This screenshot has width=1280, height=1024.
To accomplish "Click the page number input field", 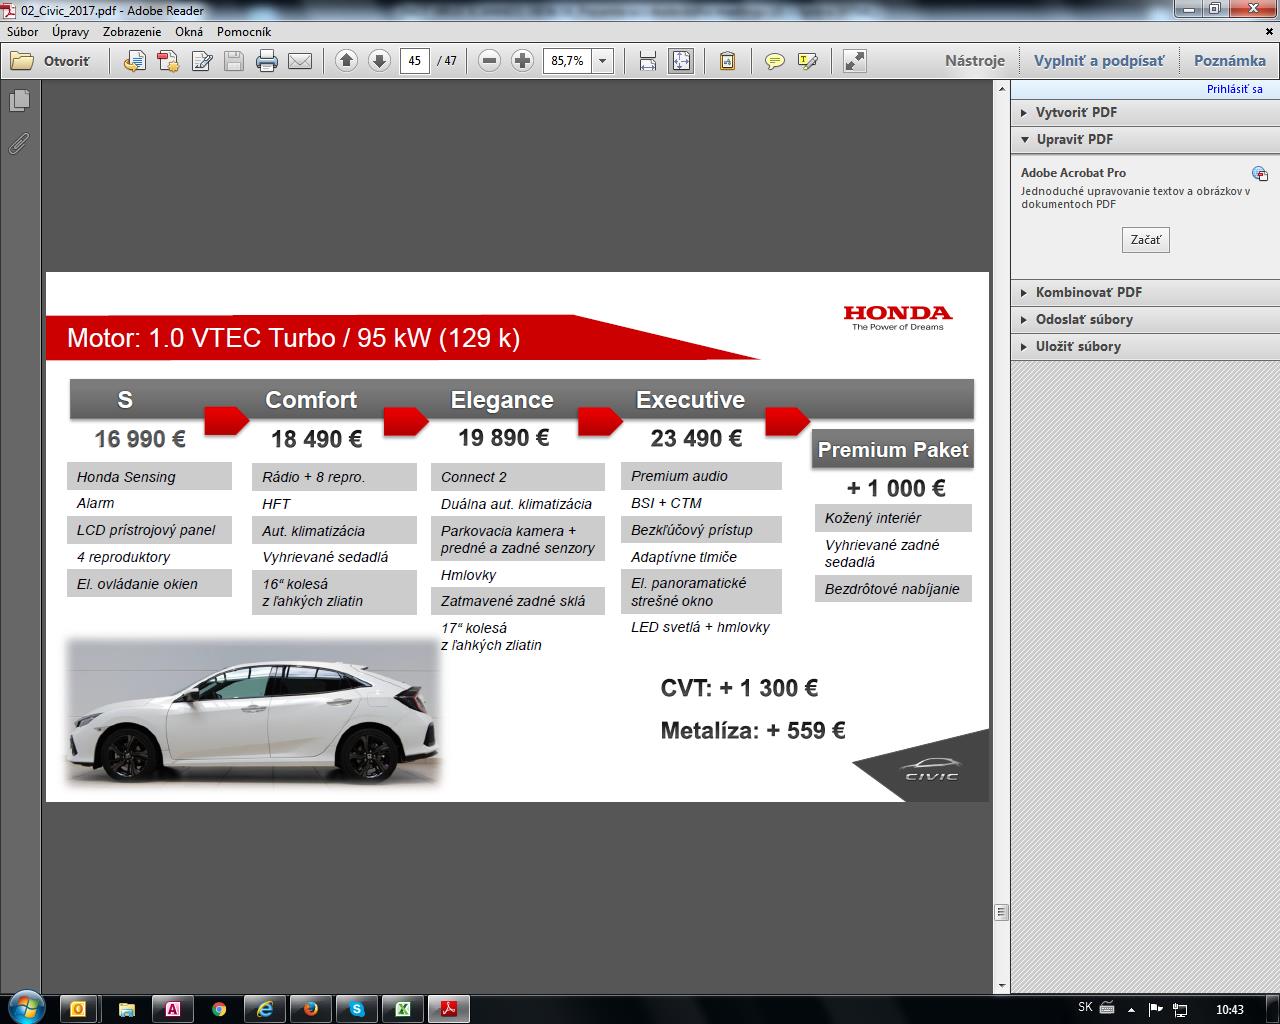I will [414, 61].
